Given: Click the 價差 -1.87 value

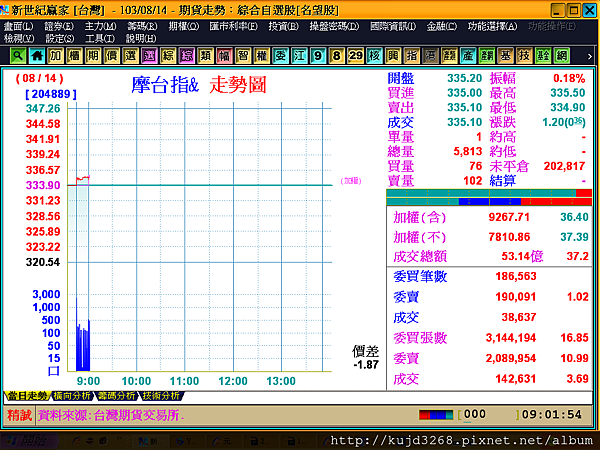Looking at the screenshot, I should (366, 365).
